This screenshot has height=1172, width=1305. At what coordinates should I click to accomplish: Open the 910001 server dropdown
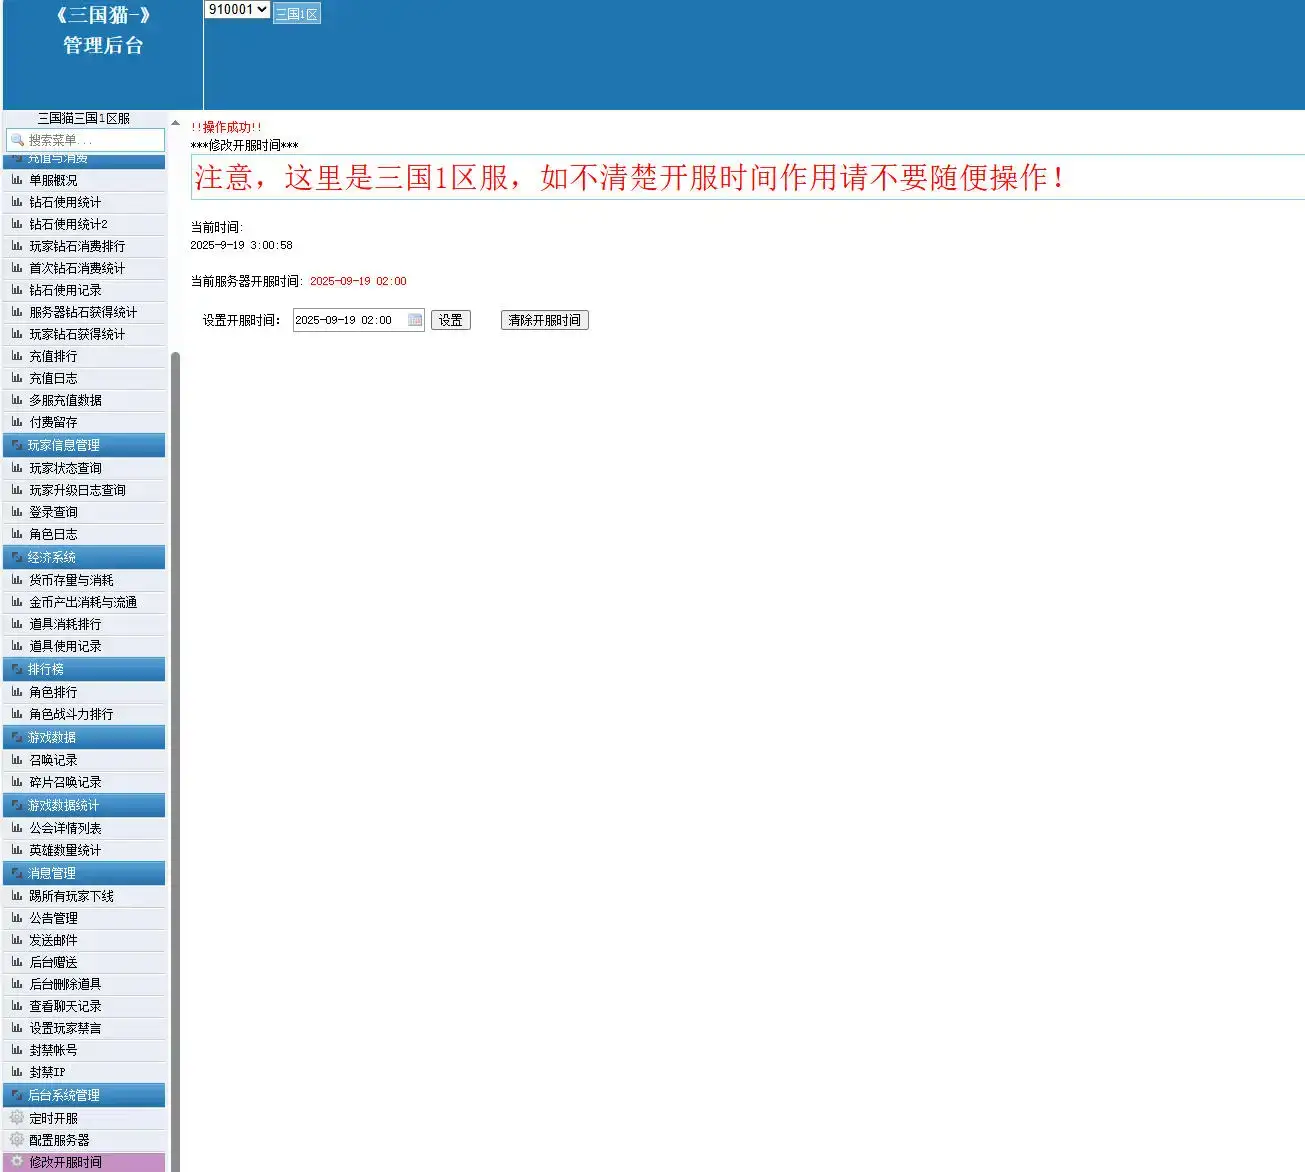(x=236, y=9)
